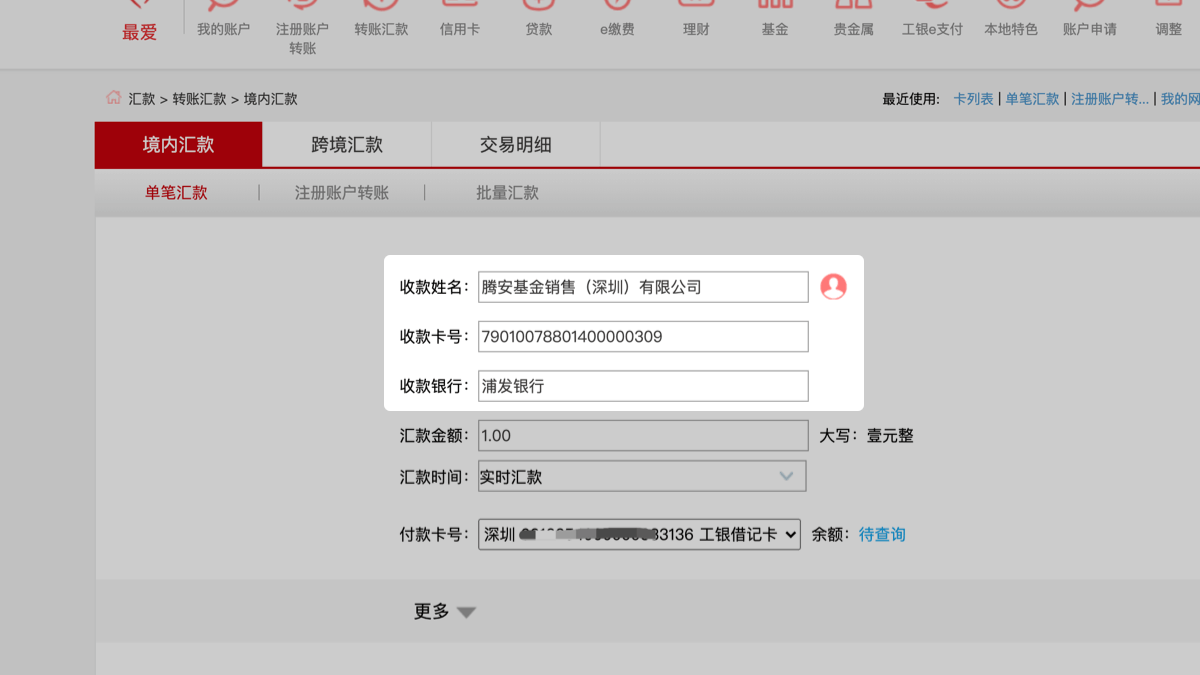Expand the 更多 options section

[x=445, y=612]
